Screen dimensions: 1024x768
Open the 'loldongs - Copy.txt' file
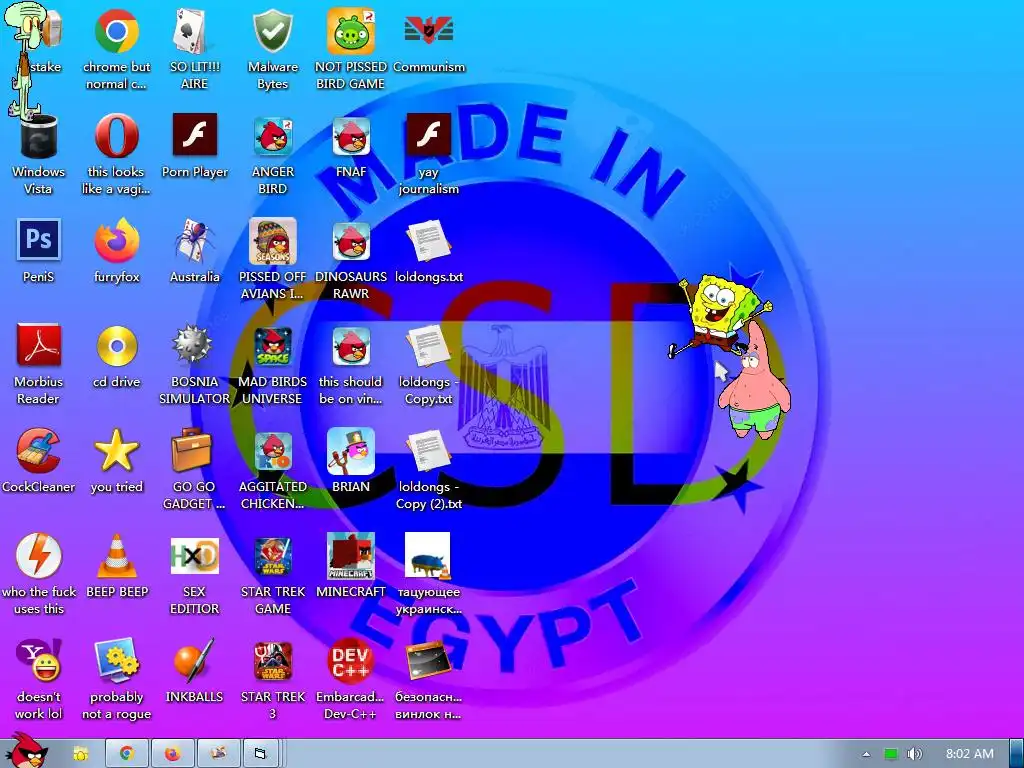(x=428, y=346)
